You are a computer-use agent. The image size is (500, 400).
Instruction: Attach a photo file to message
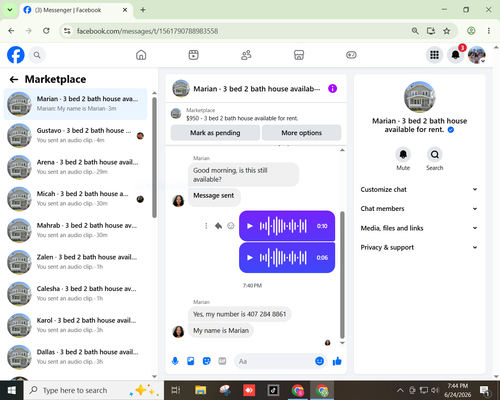191,361
